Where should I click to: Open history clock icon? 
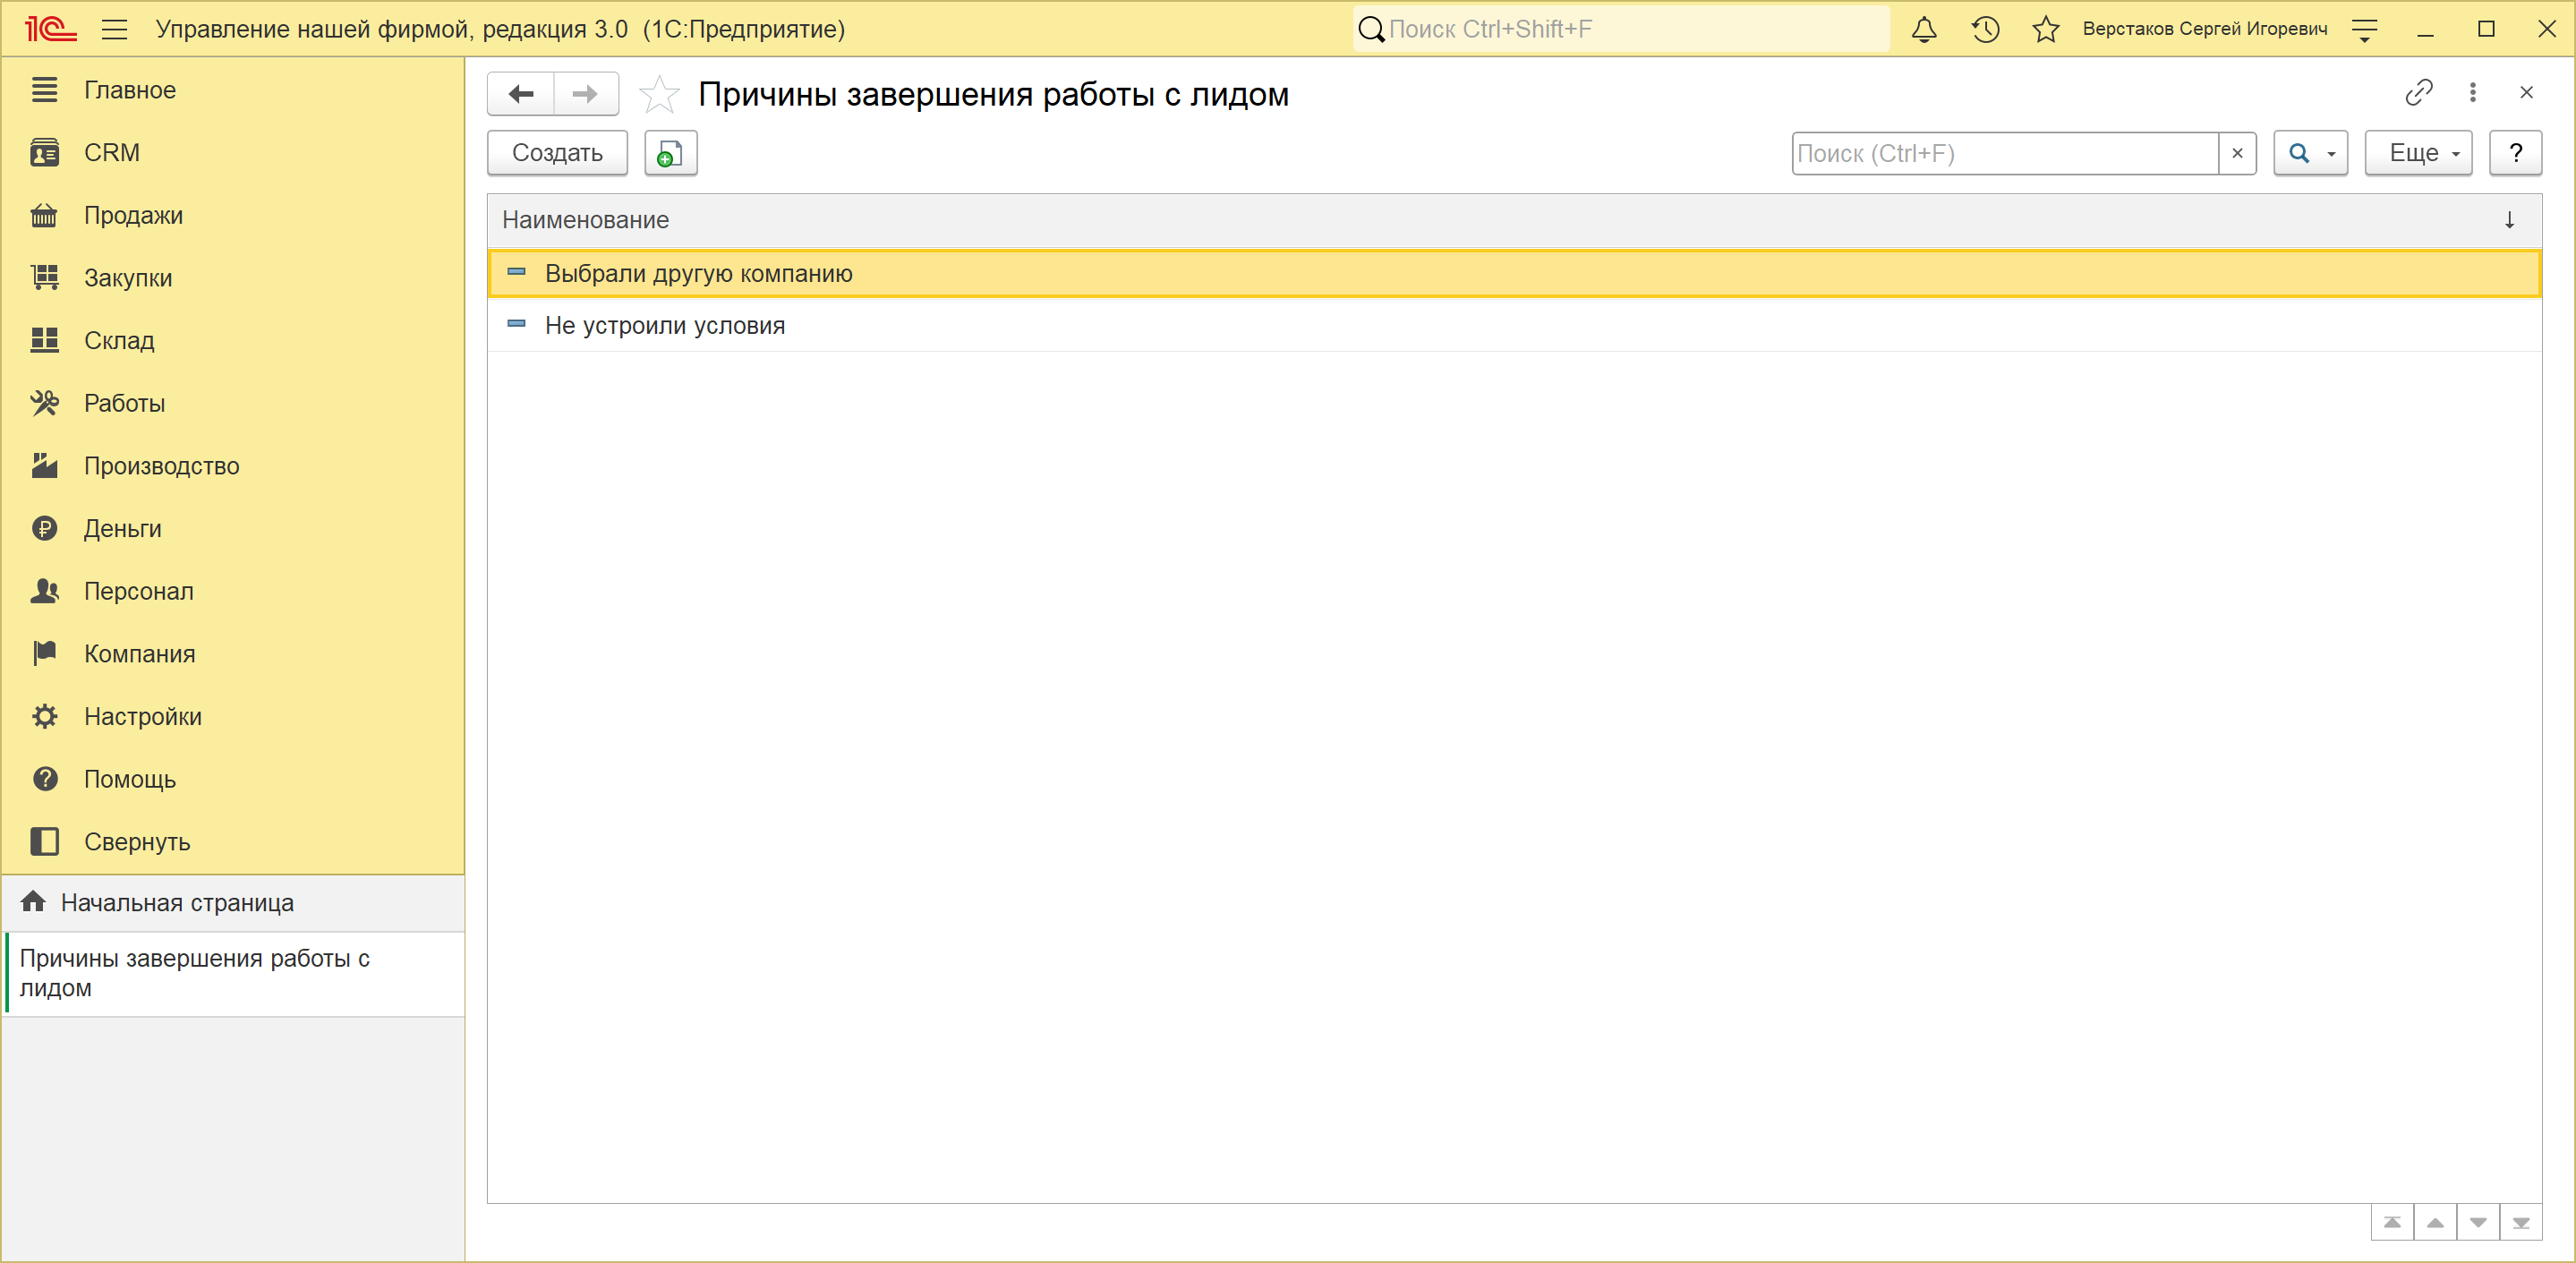[x=1985, y=29]
